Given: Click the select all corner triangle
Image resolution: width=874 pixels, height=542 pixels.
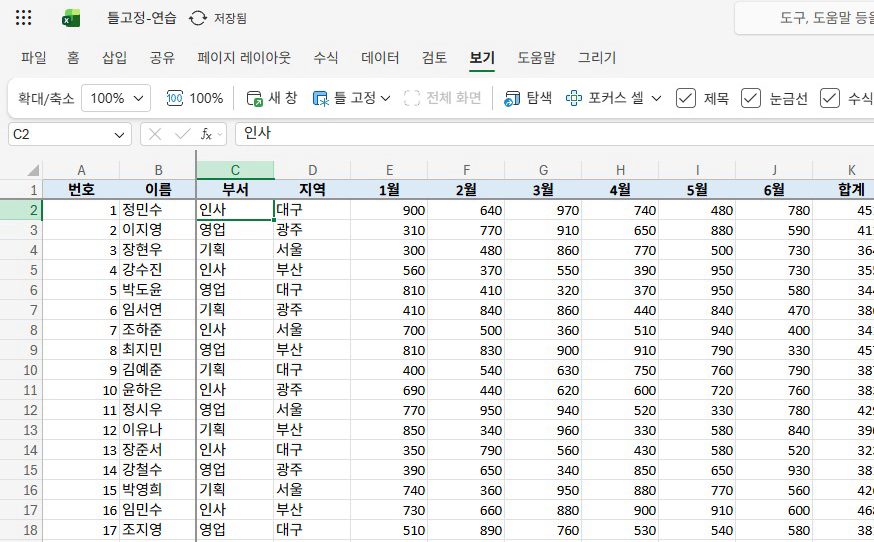Looking at the screenshot, I should (x=33, y=170).
